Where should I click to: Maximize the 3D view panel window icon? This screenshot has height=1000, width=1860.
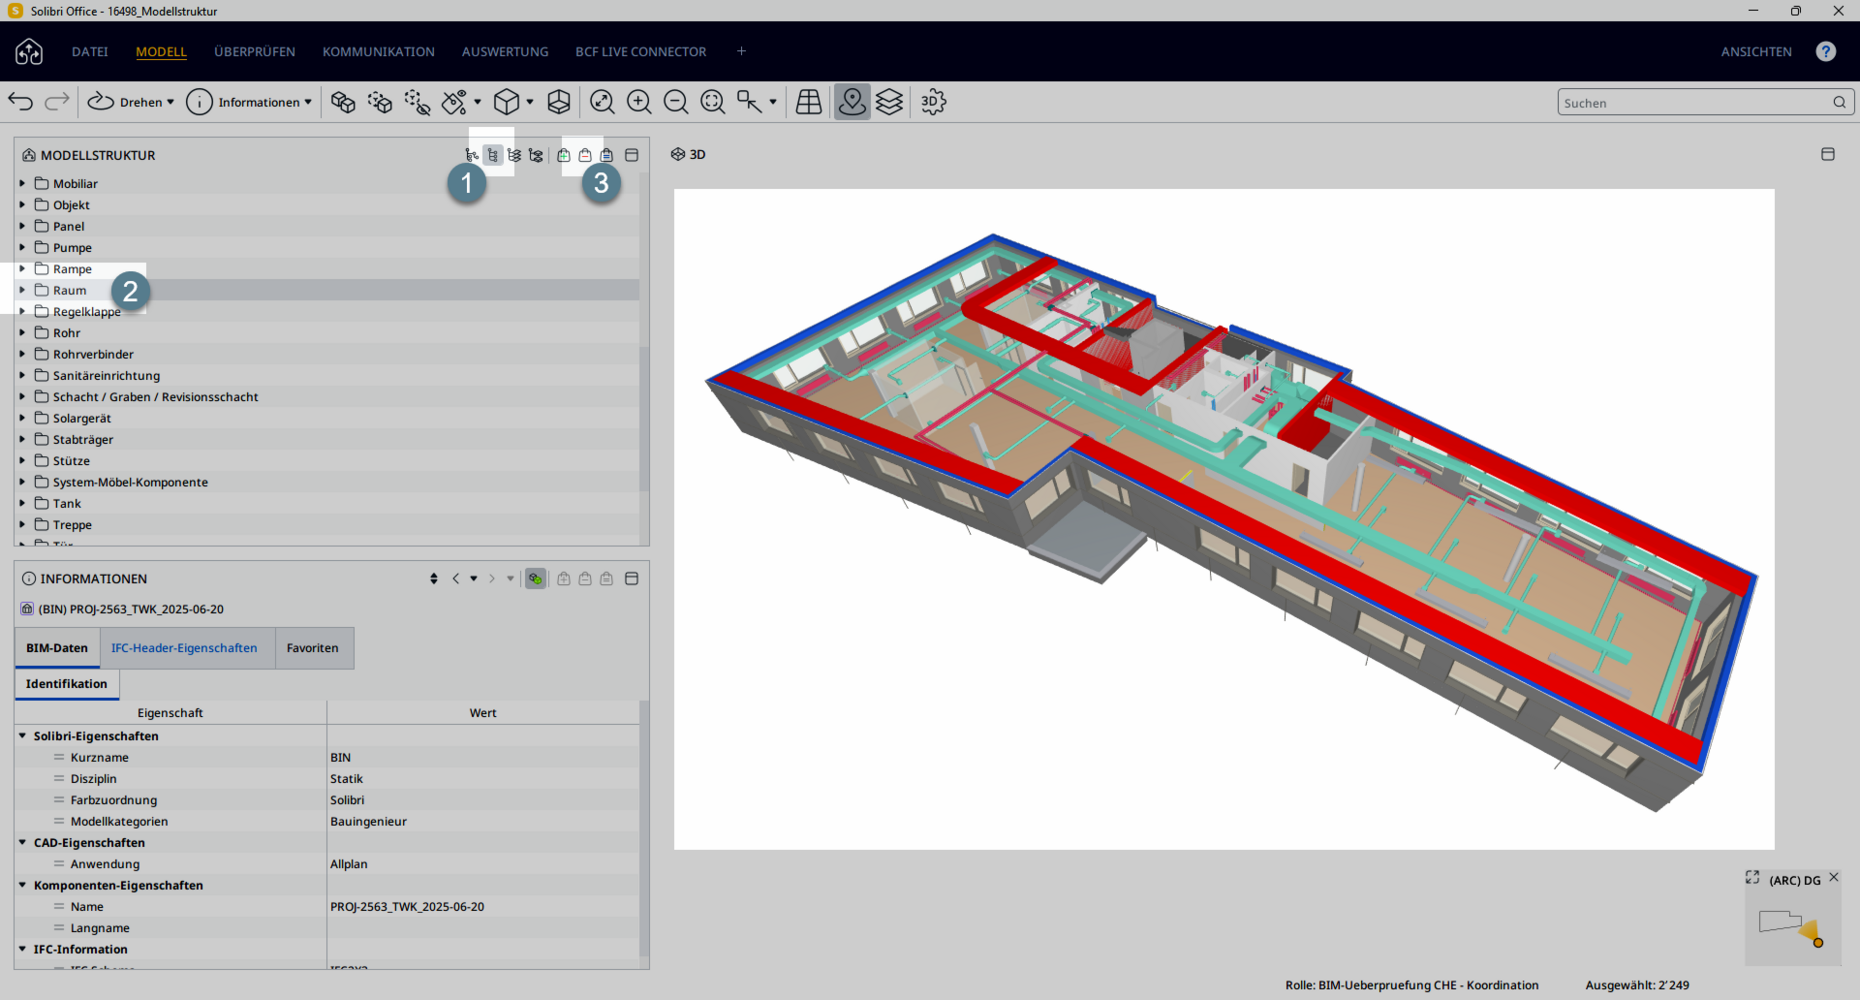pyautogui.click(x=1828, y=154)
